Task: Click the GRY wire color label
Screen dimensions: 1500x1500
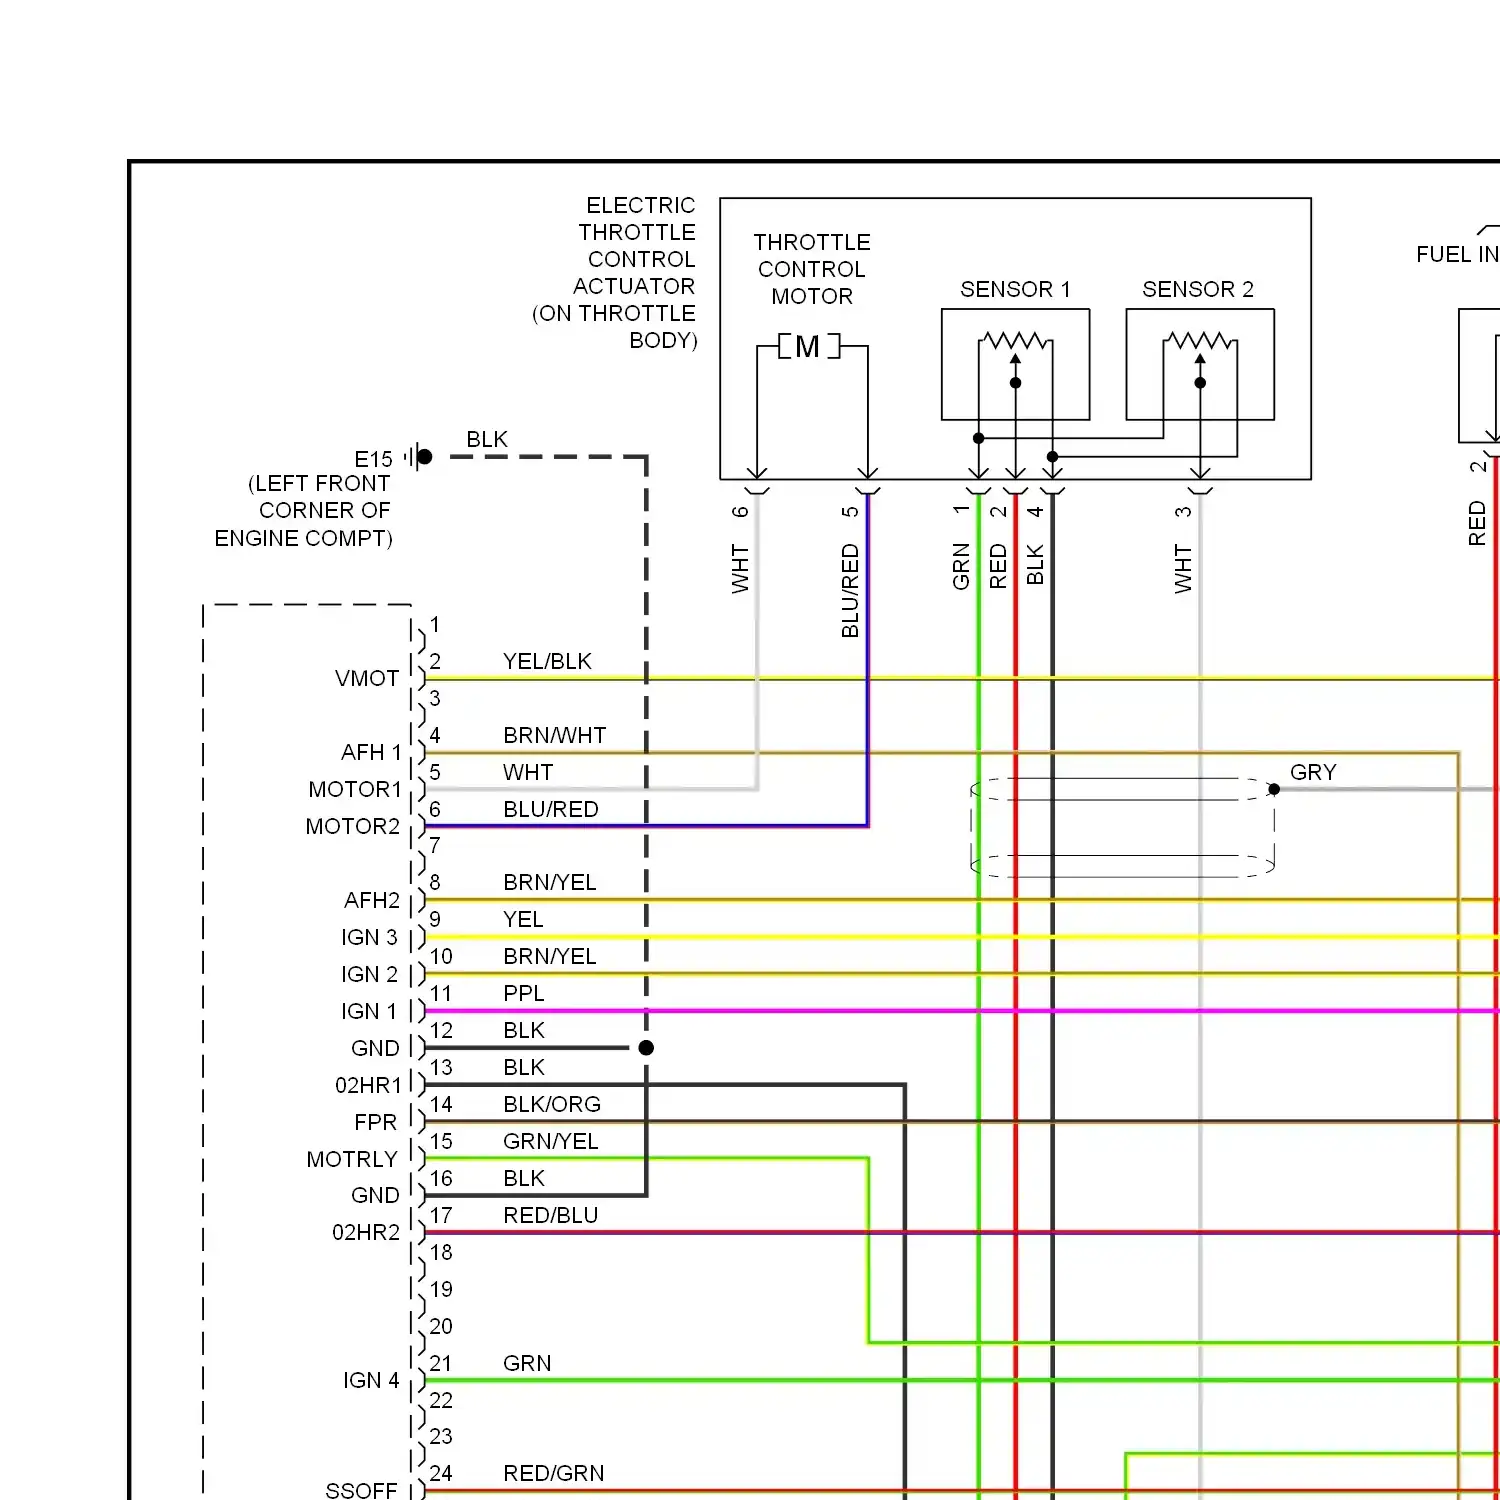Action: click(x=1313, y=772)
